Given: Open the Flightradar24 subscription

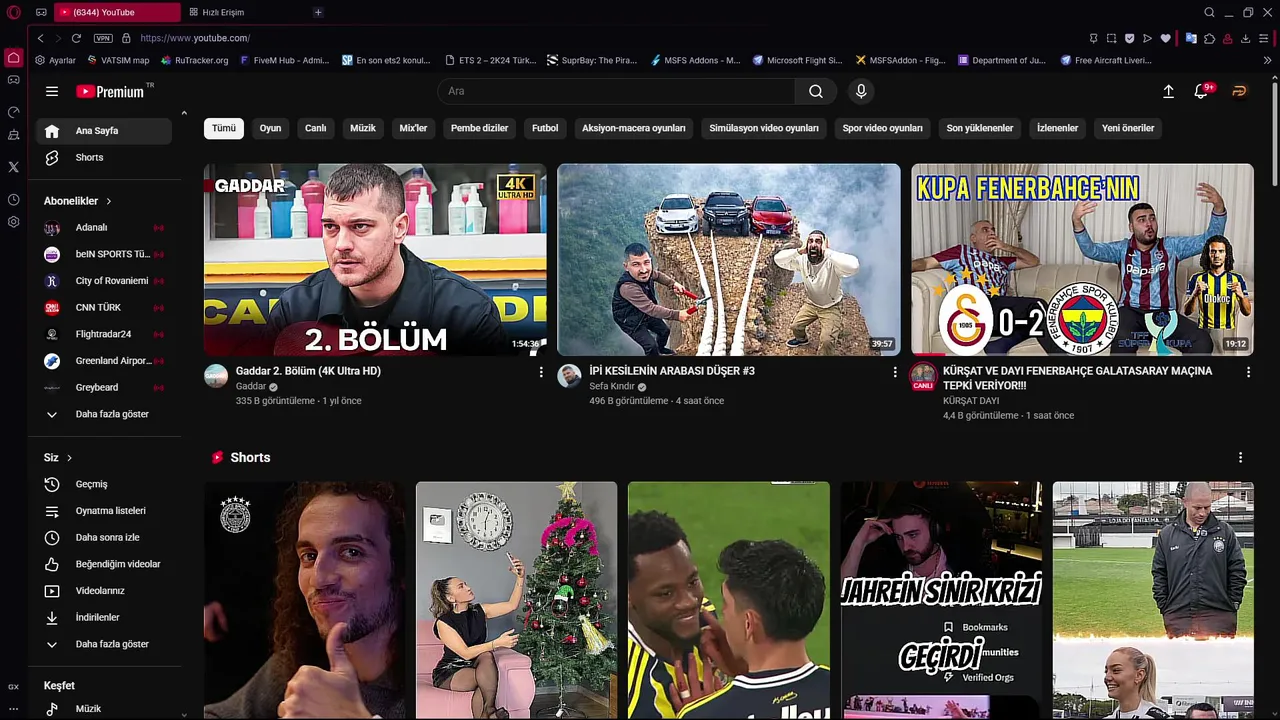Looking at the screenshot, I should [104, 334].
